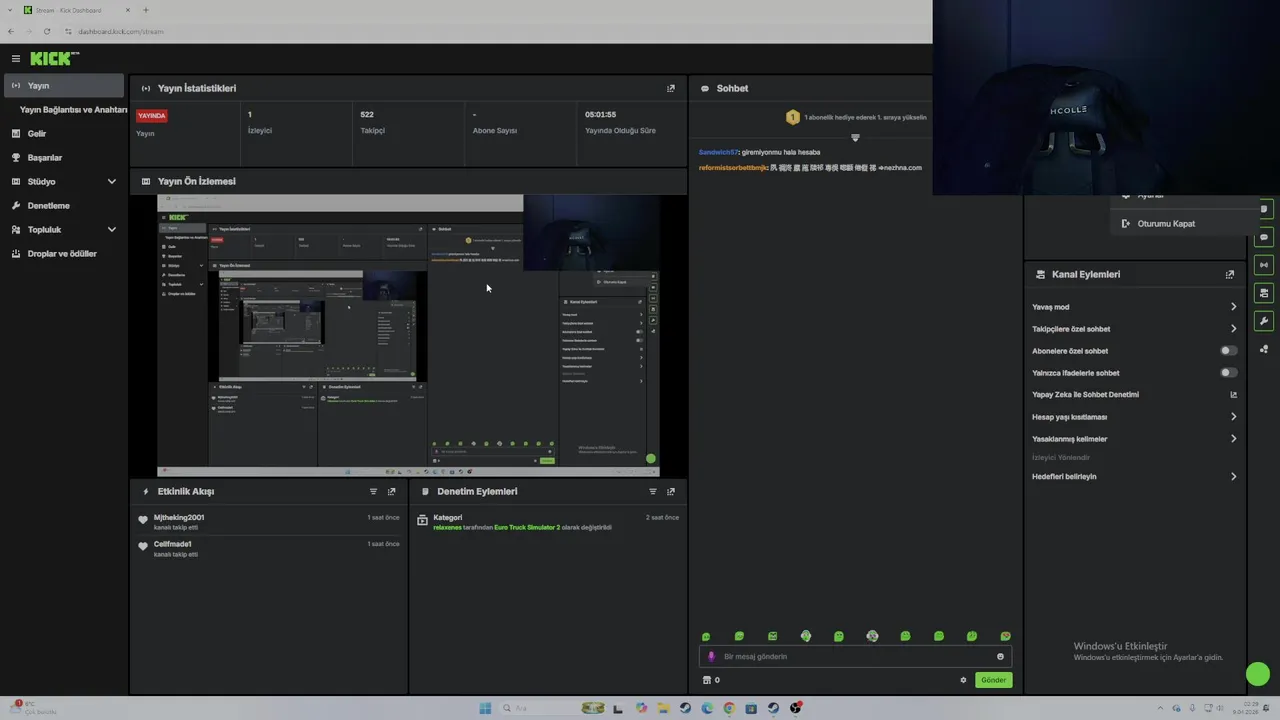Open Yayın in the sidebar
Screen dimensions: 1280x720
(x=64, y=86)
